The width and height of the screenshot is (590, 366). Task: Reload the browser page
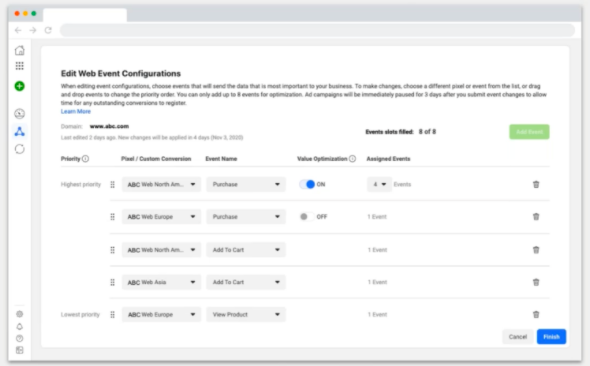[48, 30]
